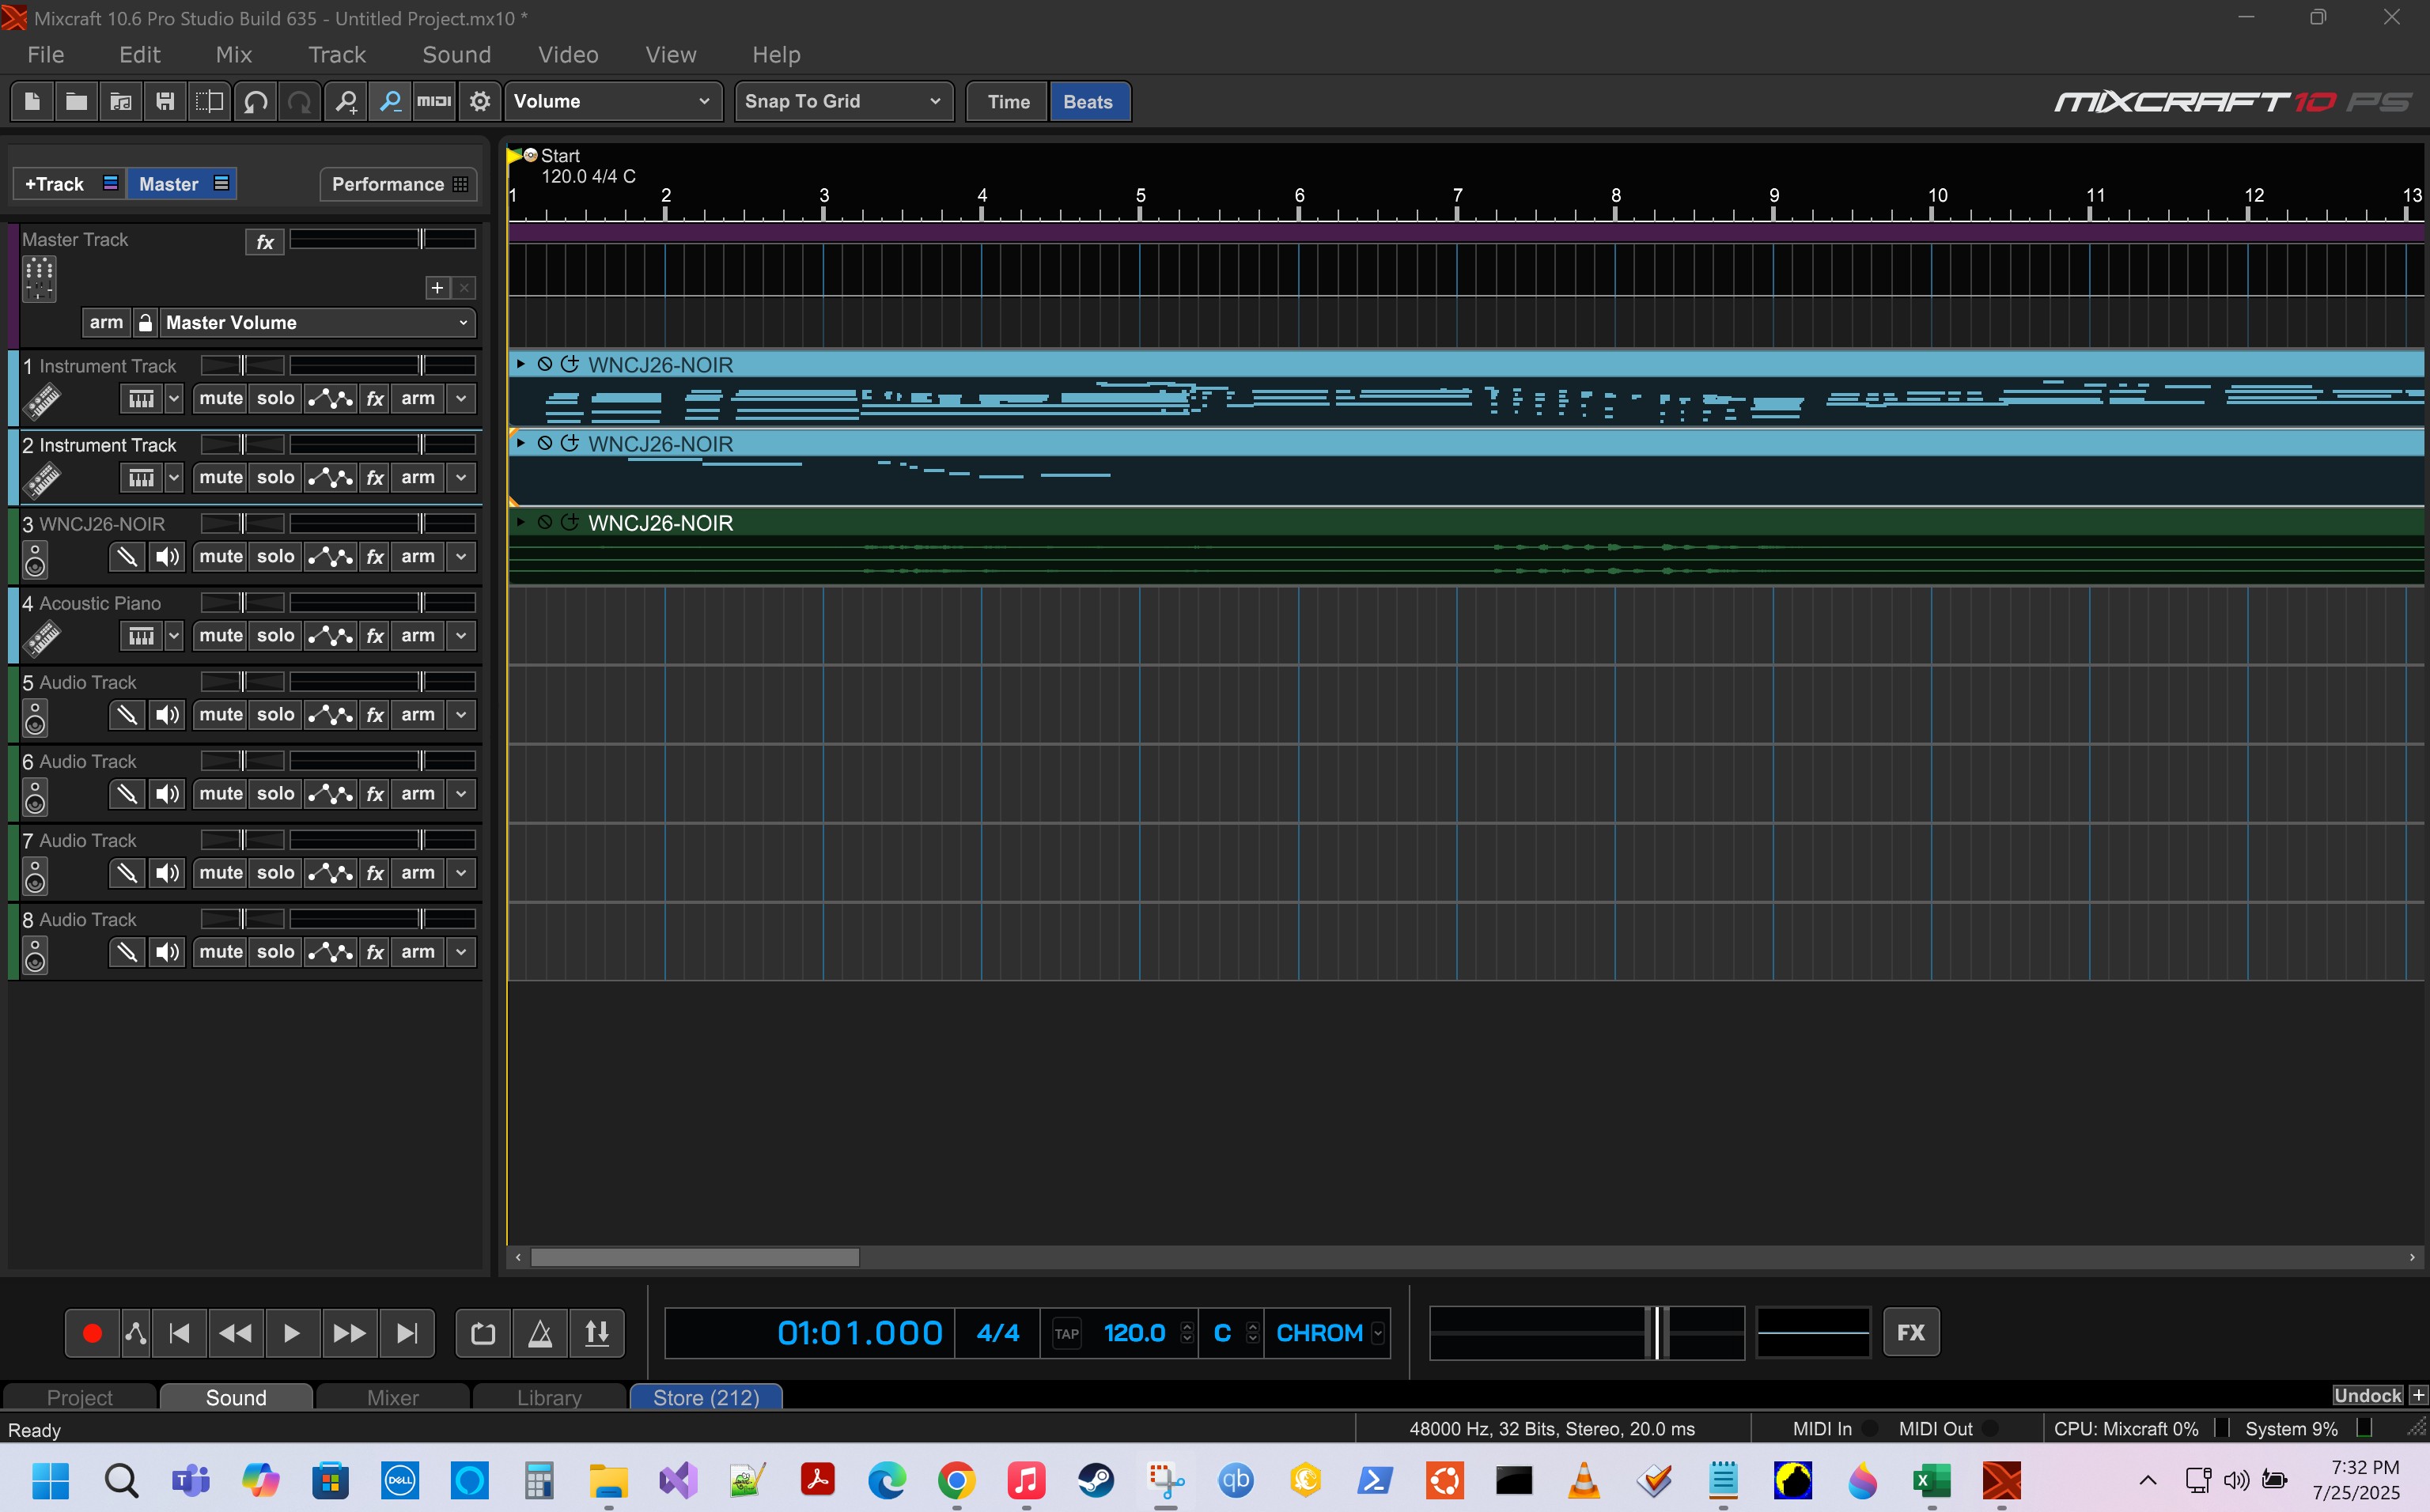Image resolution: width=2430 pixels, height=1512 pixels.
Task: Open keyboard dropdown arrow on 2 Instrument Track
Action: coord(174,477)
